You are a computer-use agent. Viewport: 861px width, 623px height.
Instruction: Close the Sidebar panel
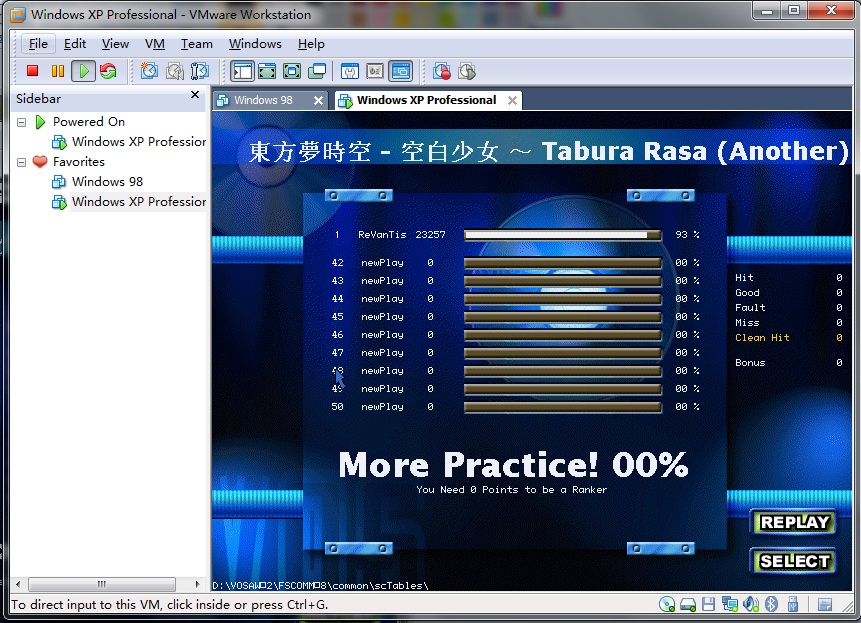[x=194, y=94]
